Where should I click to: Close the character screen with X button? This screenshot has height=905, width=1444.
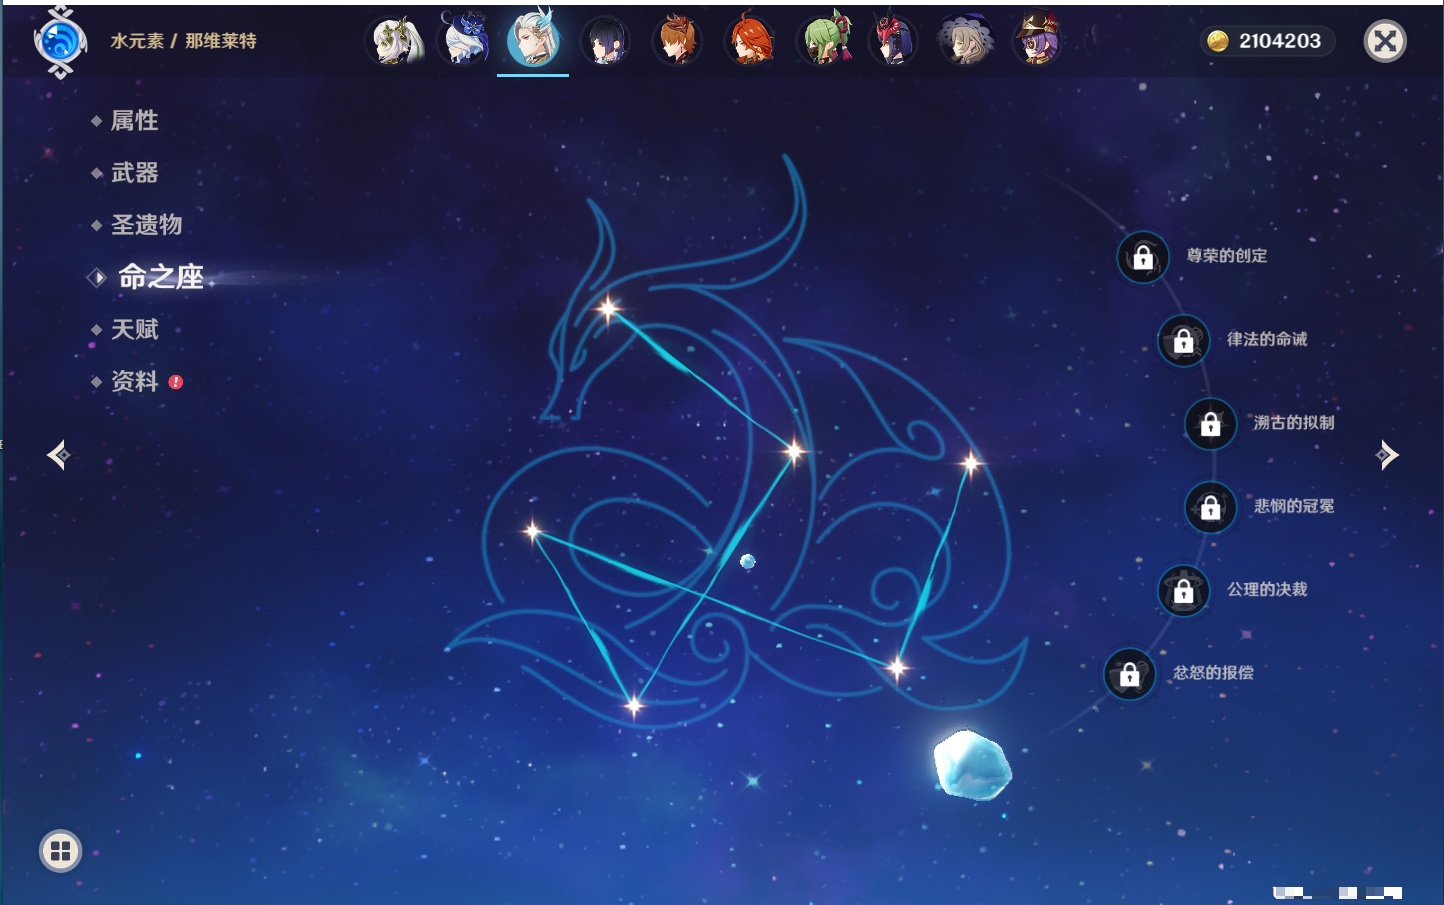pyautogui.click(x=1385, y=41)
